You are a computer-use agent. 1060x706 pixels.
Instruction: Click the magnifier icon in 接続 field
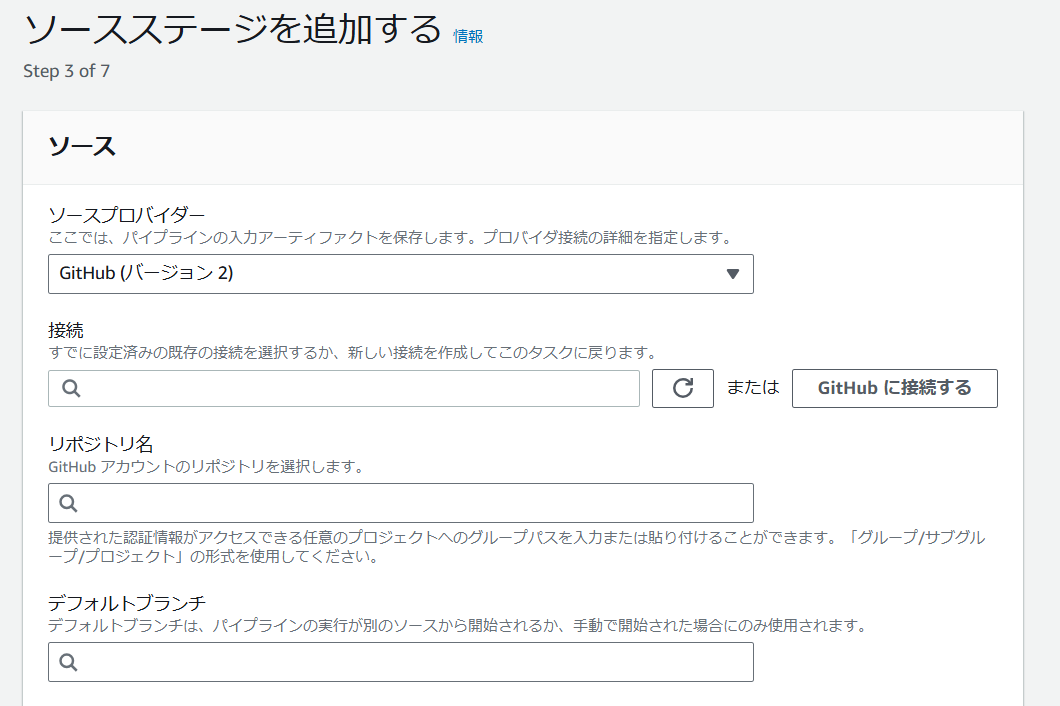(71, 388)
